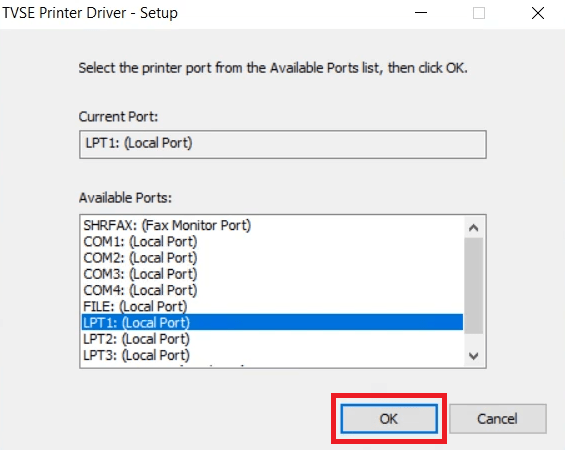The image size is (565, 450).
Task: Minimize the Setup window
Action: (421, 13)
